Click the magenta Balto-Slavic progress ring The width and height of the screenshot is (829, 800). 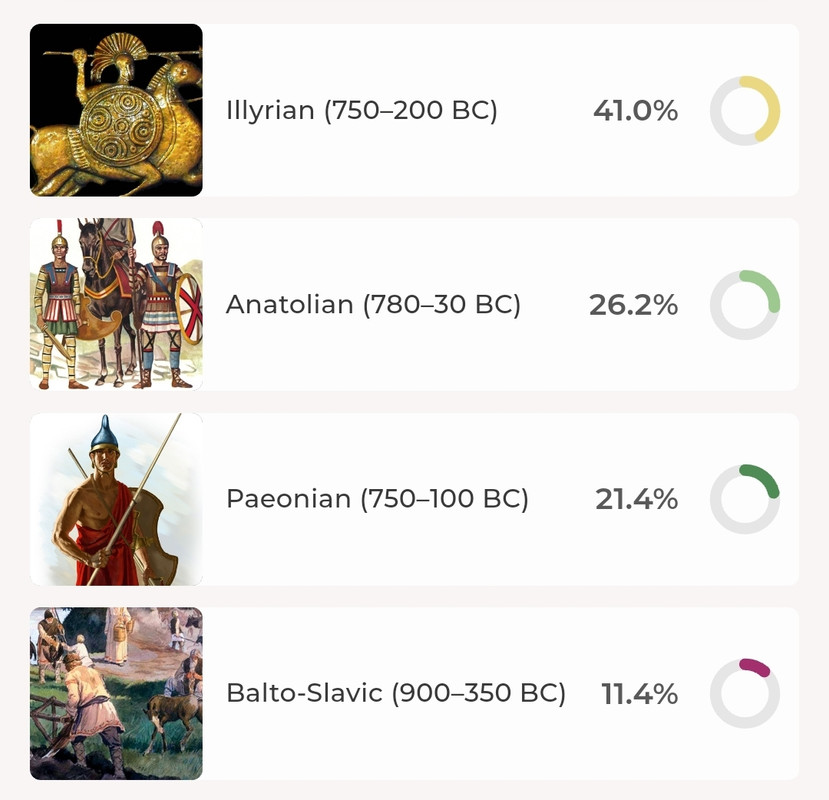point(744,693)
